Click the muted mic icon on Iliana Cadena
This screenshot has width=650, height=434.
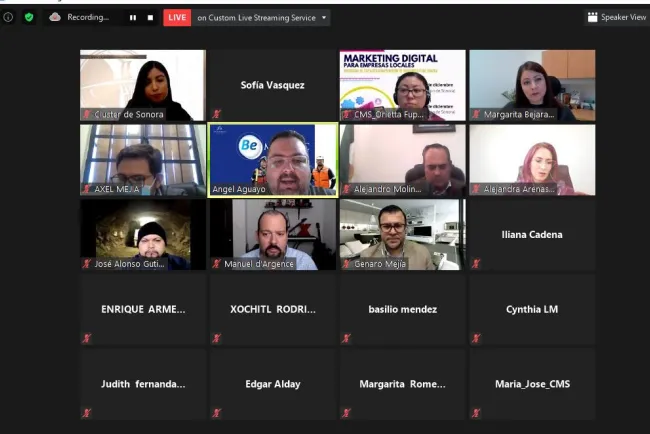[476, 264]
